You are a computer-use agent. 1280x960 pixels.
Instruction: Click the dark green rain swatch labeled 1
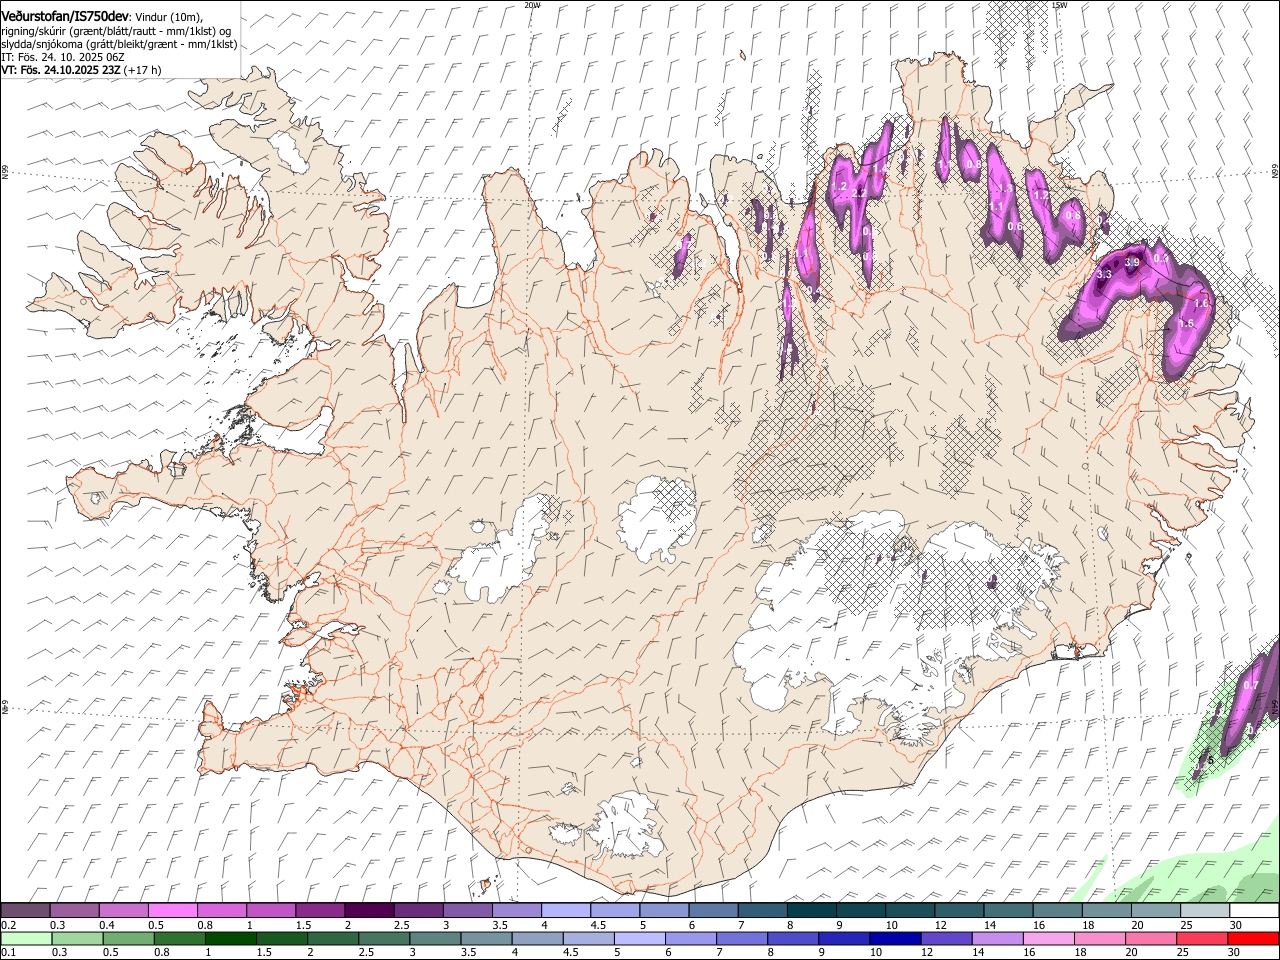230,938
